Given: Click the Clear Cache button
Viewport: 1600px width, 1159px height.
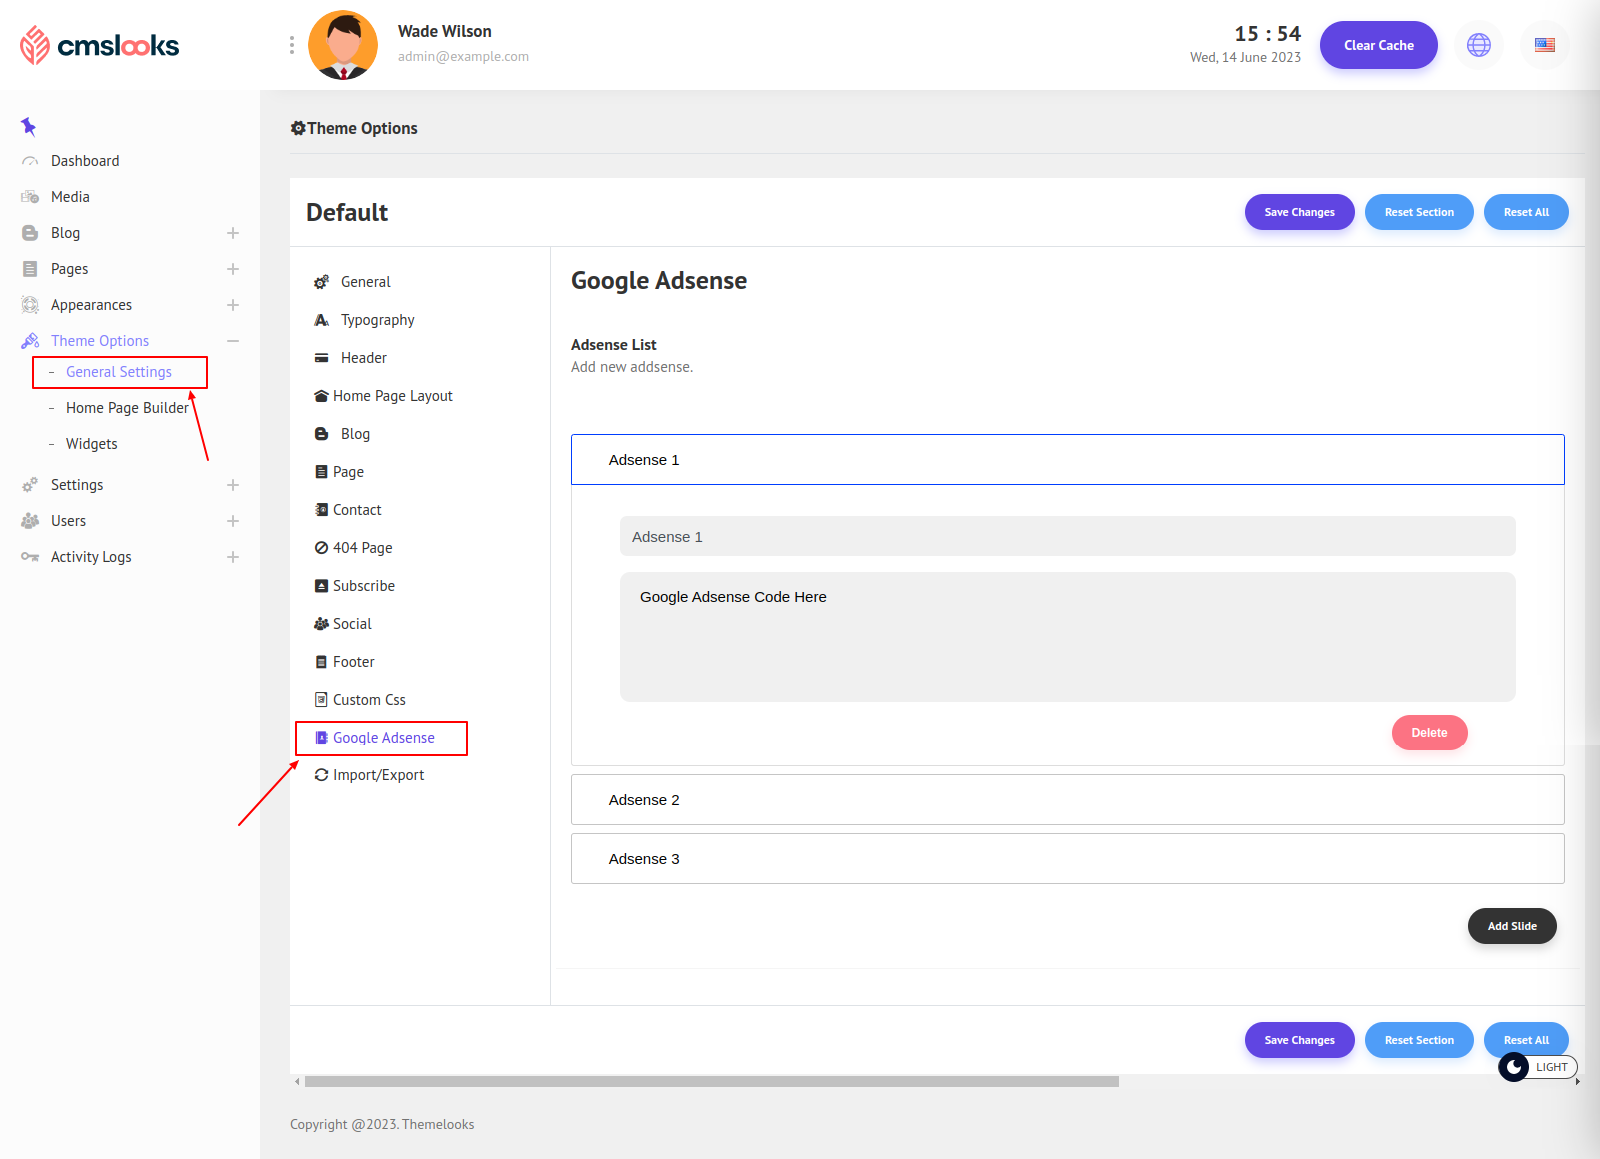Looking at the screenshot, I should pyautogui.click(x=1378, y=45).
